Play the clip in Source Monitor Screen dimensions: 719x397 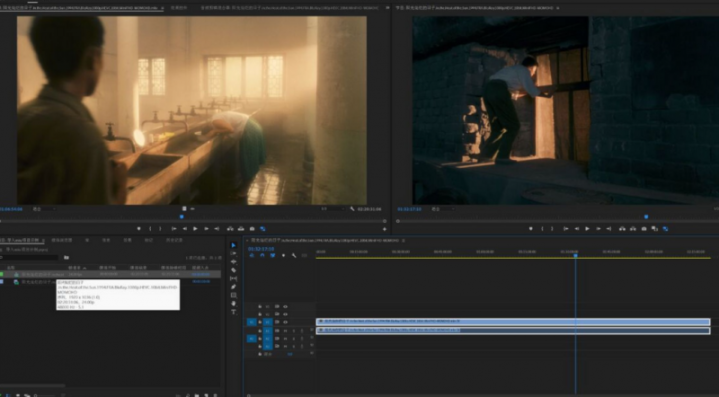pyautogui.click(x=195, y=228)
